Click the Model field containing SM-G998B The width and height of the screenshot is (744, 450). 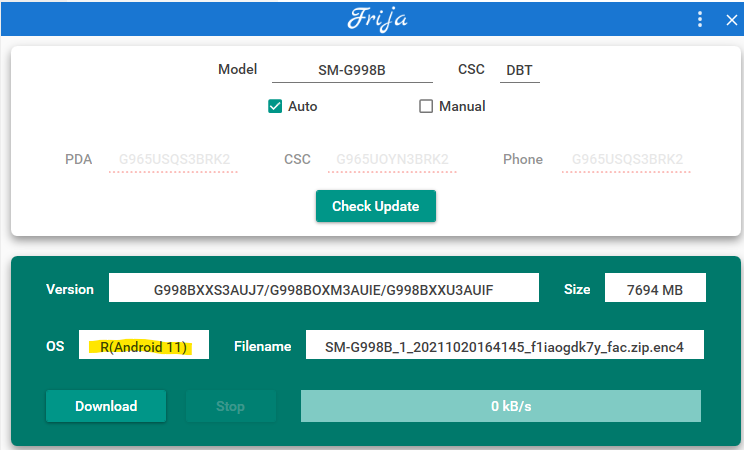pyautogui.click(x=352, y=71)
